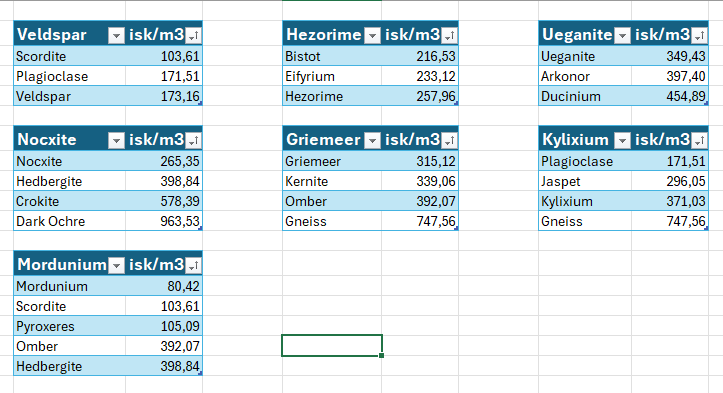Select the Eifyrium cell
The image size is (723, 393).
click(332, 76)
